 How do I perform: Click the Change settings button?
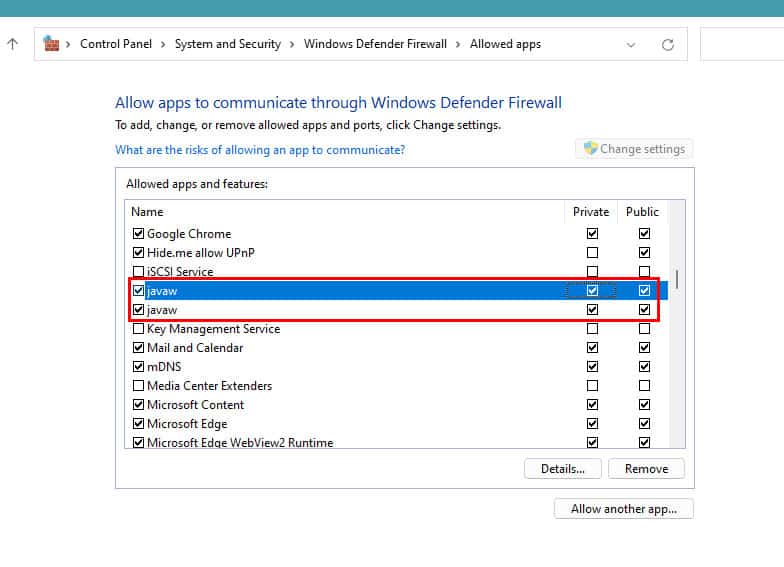coord(634,148)
